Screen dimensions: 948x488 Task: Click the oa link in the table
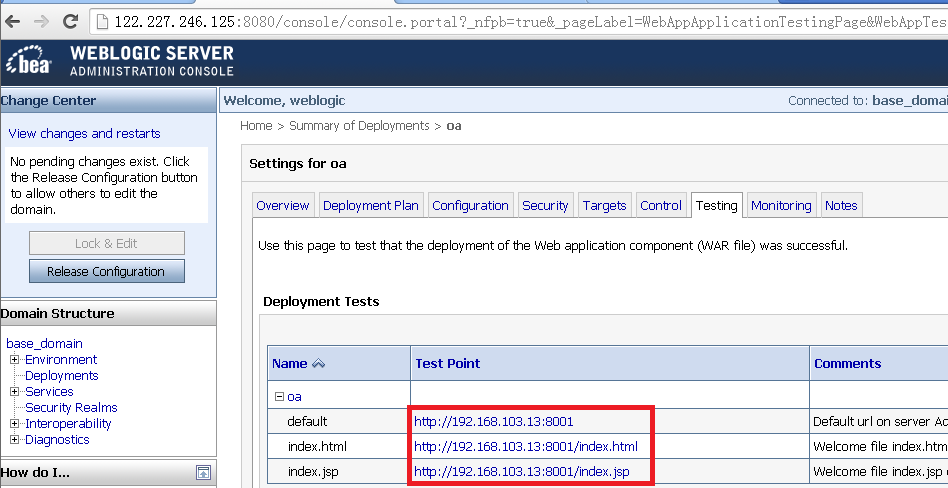tap(294, 397)
